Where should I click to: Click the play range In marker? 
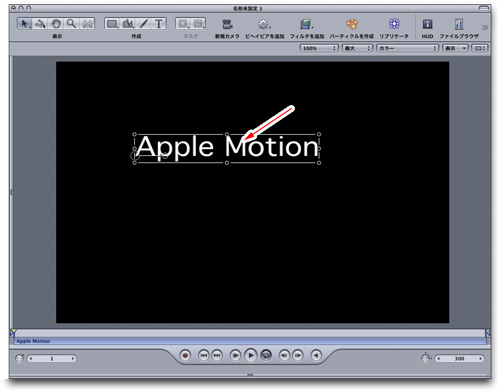pyautogui.click(x=13, y=332)
